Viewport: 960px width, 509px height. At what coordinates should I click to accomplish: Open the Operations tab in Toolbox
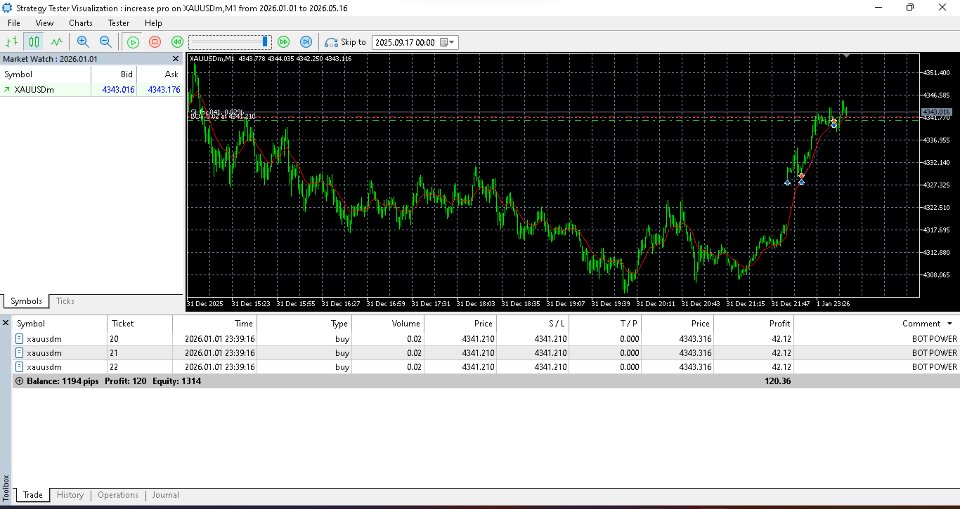coord(118,495)
